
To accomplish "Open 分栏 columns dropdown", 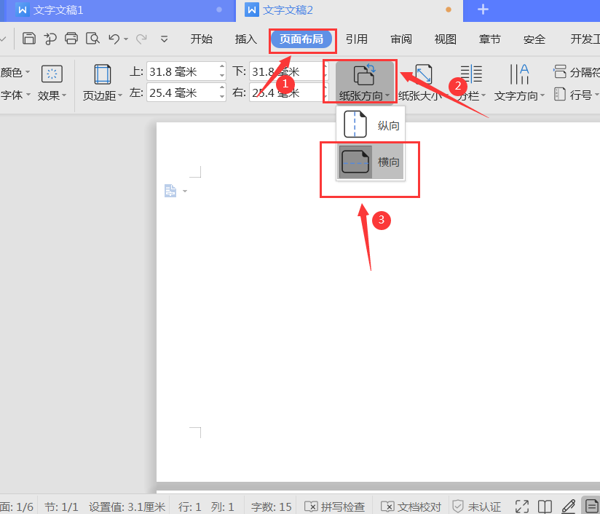I will coord(471,82).
